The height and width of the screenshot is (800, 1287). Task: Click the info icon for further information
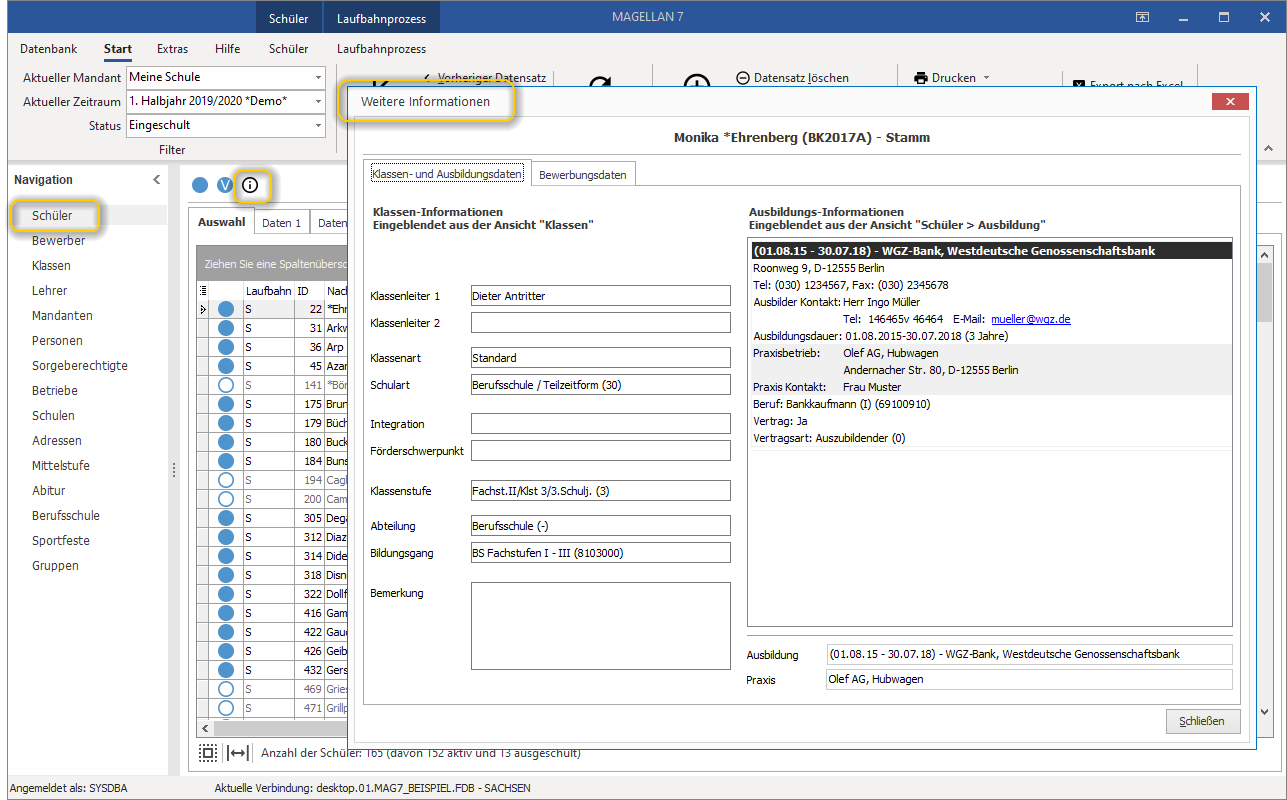251,185
